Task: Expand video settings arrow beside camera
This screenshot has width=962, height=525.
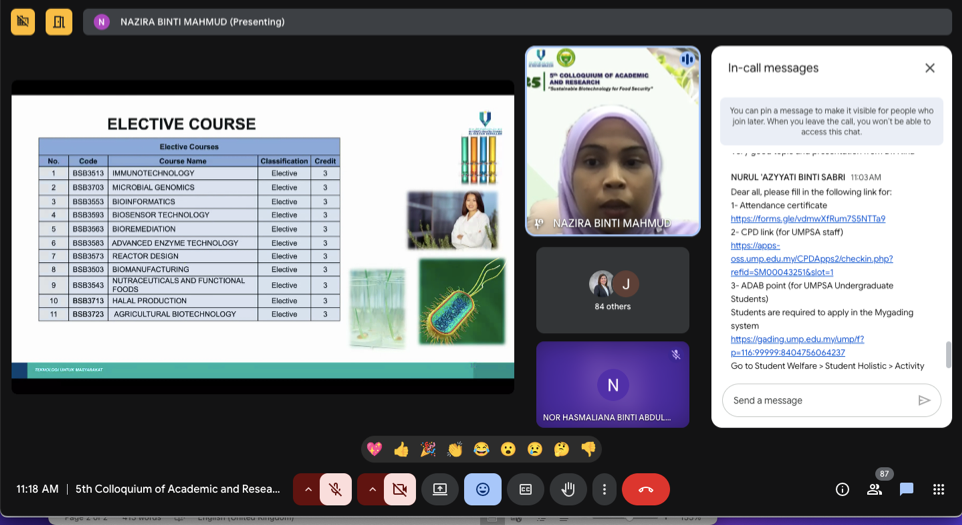Action: [x=372, y=489]
